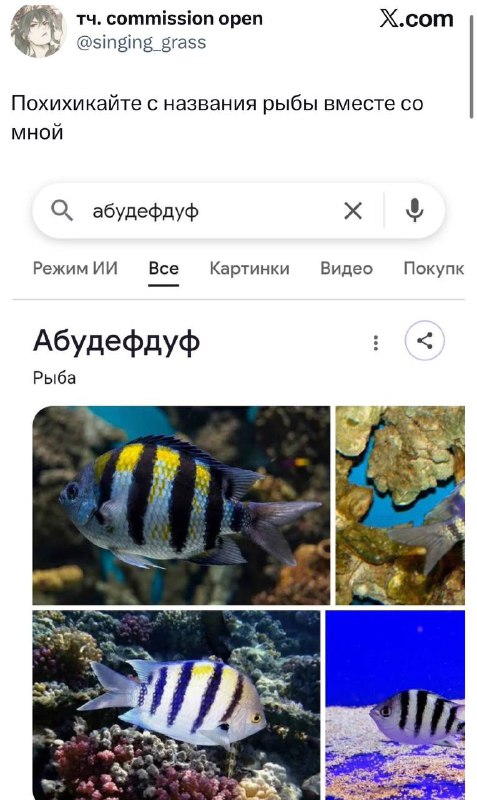Screen dimensions: 477x800
Task: Open the Абудефдуф panel title
Action: tap(116, 341)
